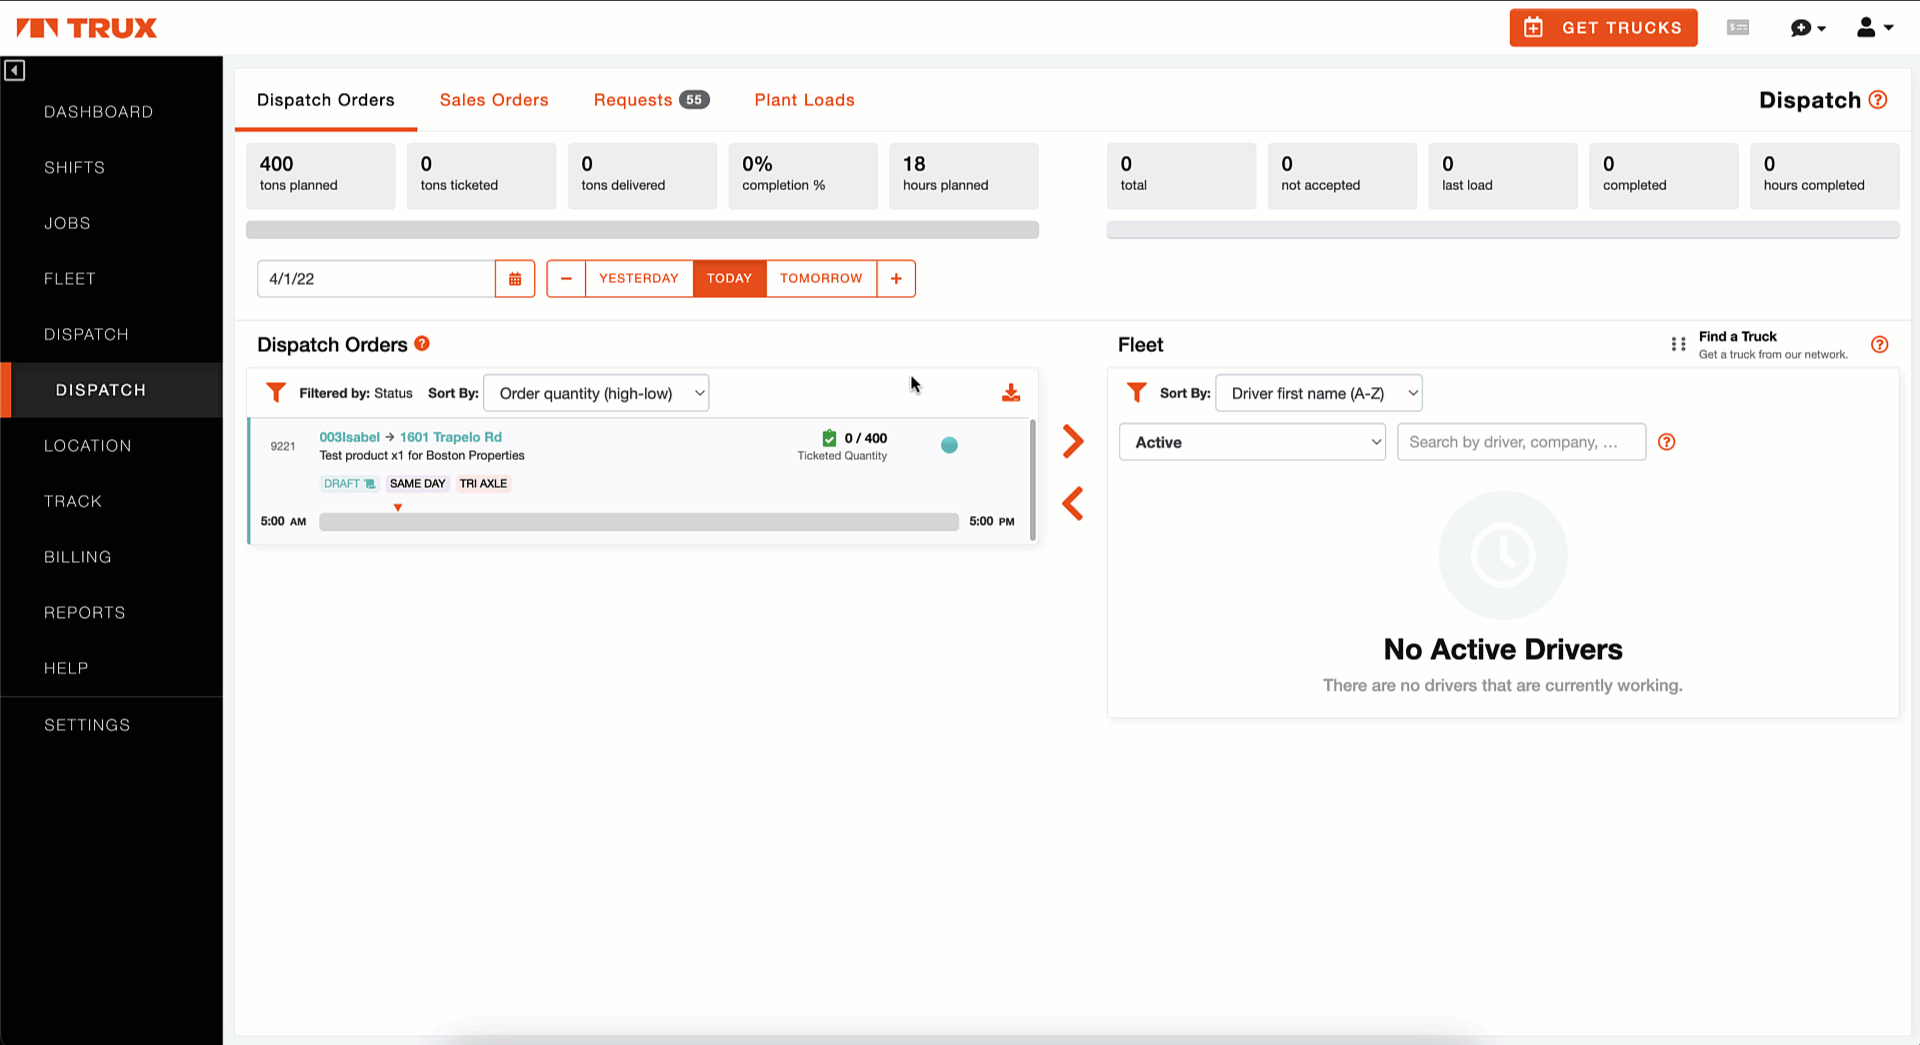Click the TRUX logo
The image size is (1920, 1045).
tap(87, 28)
